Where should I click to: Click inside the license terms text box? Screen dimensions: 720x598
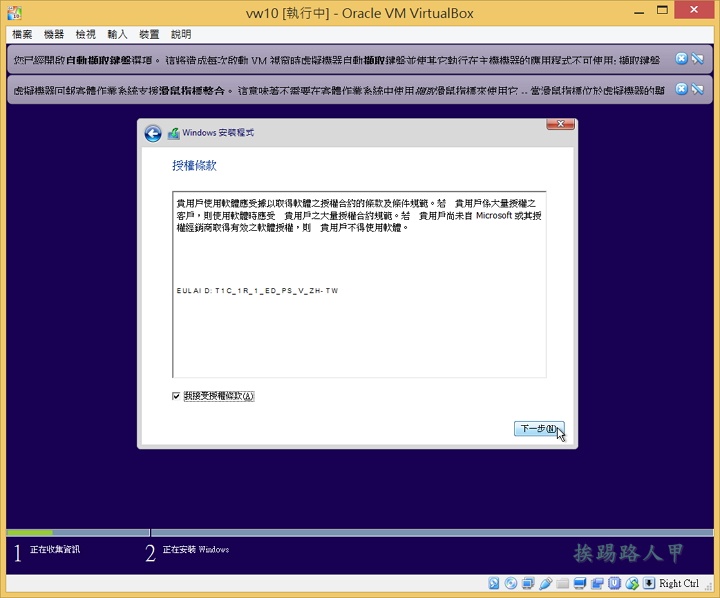359,284
